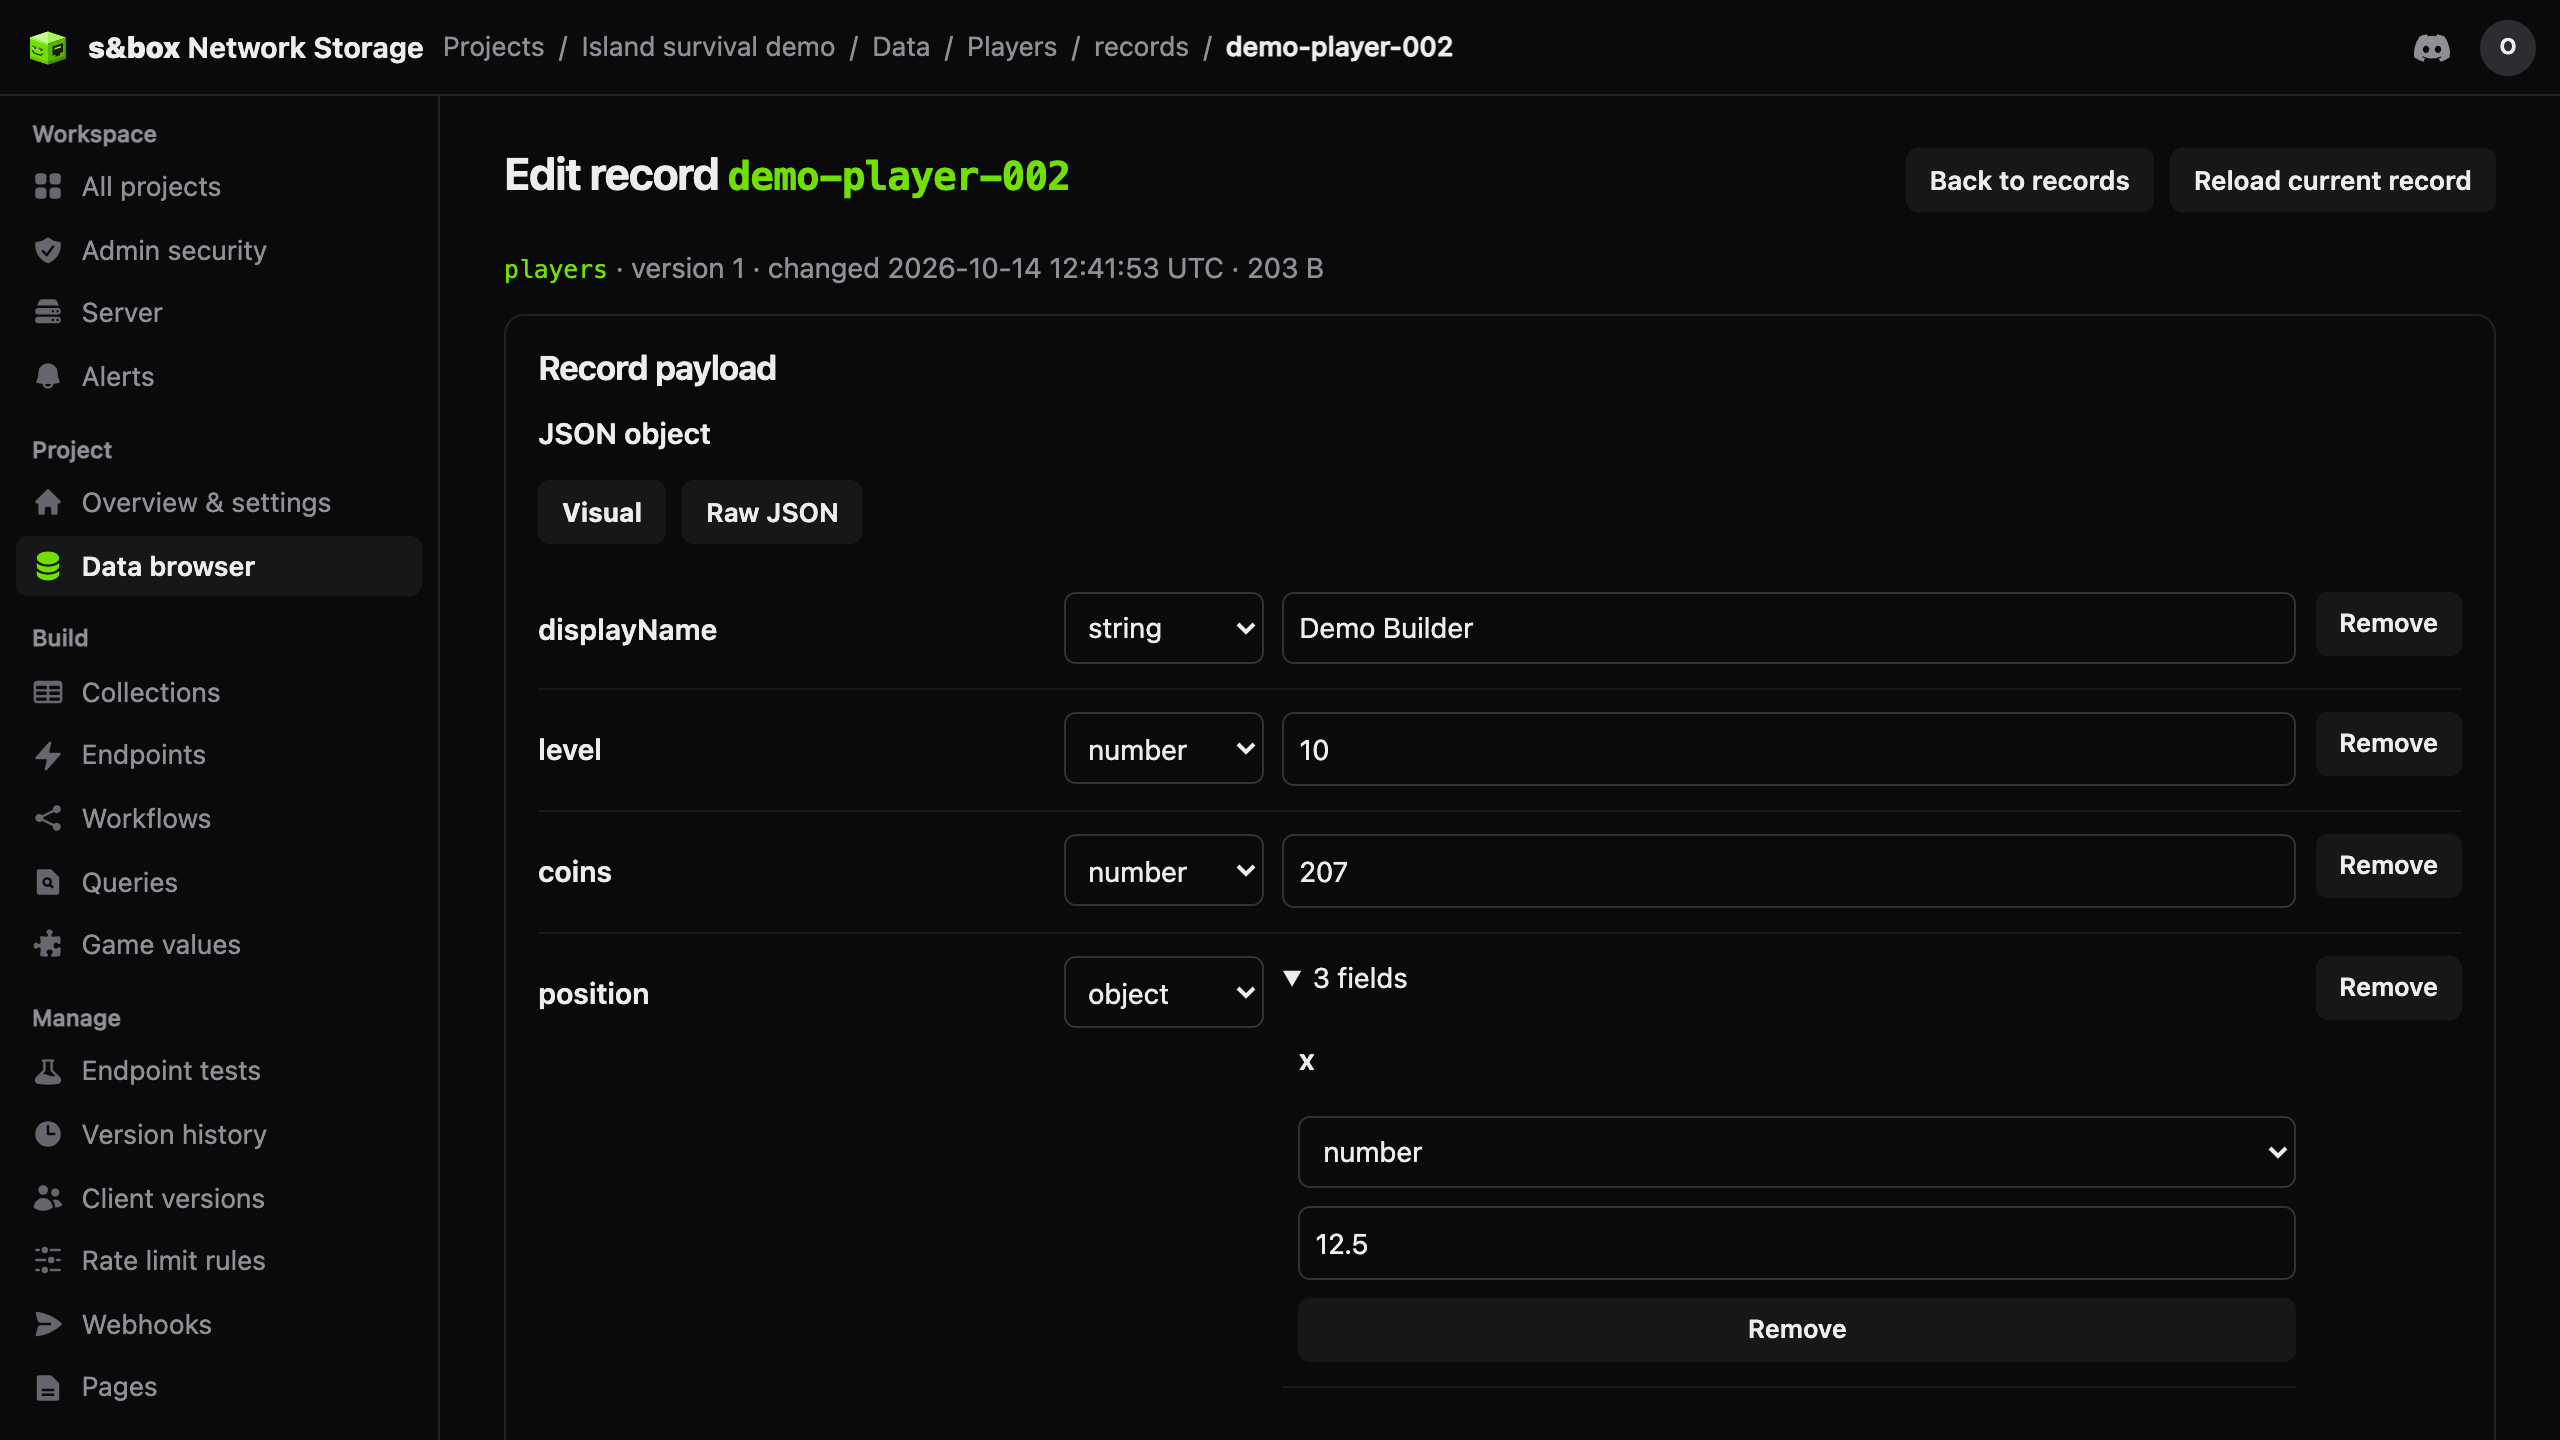Click the Rate limit rules sliders icon
This screenshot has width=2560, height=1440.
pos(48,1260)
